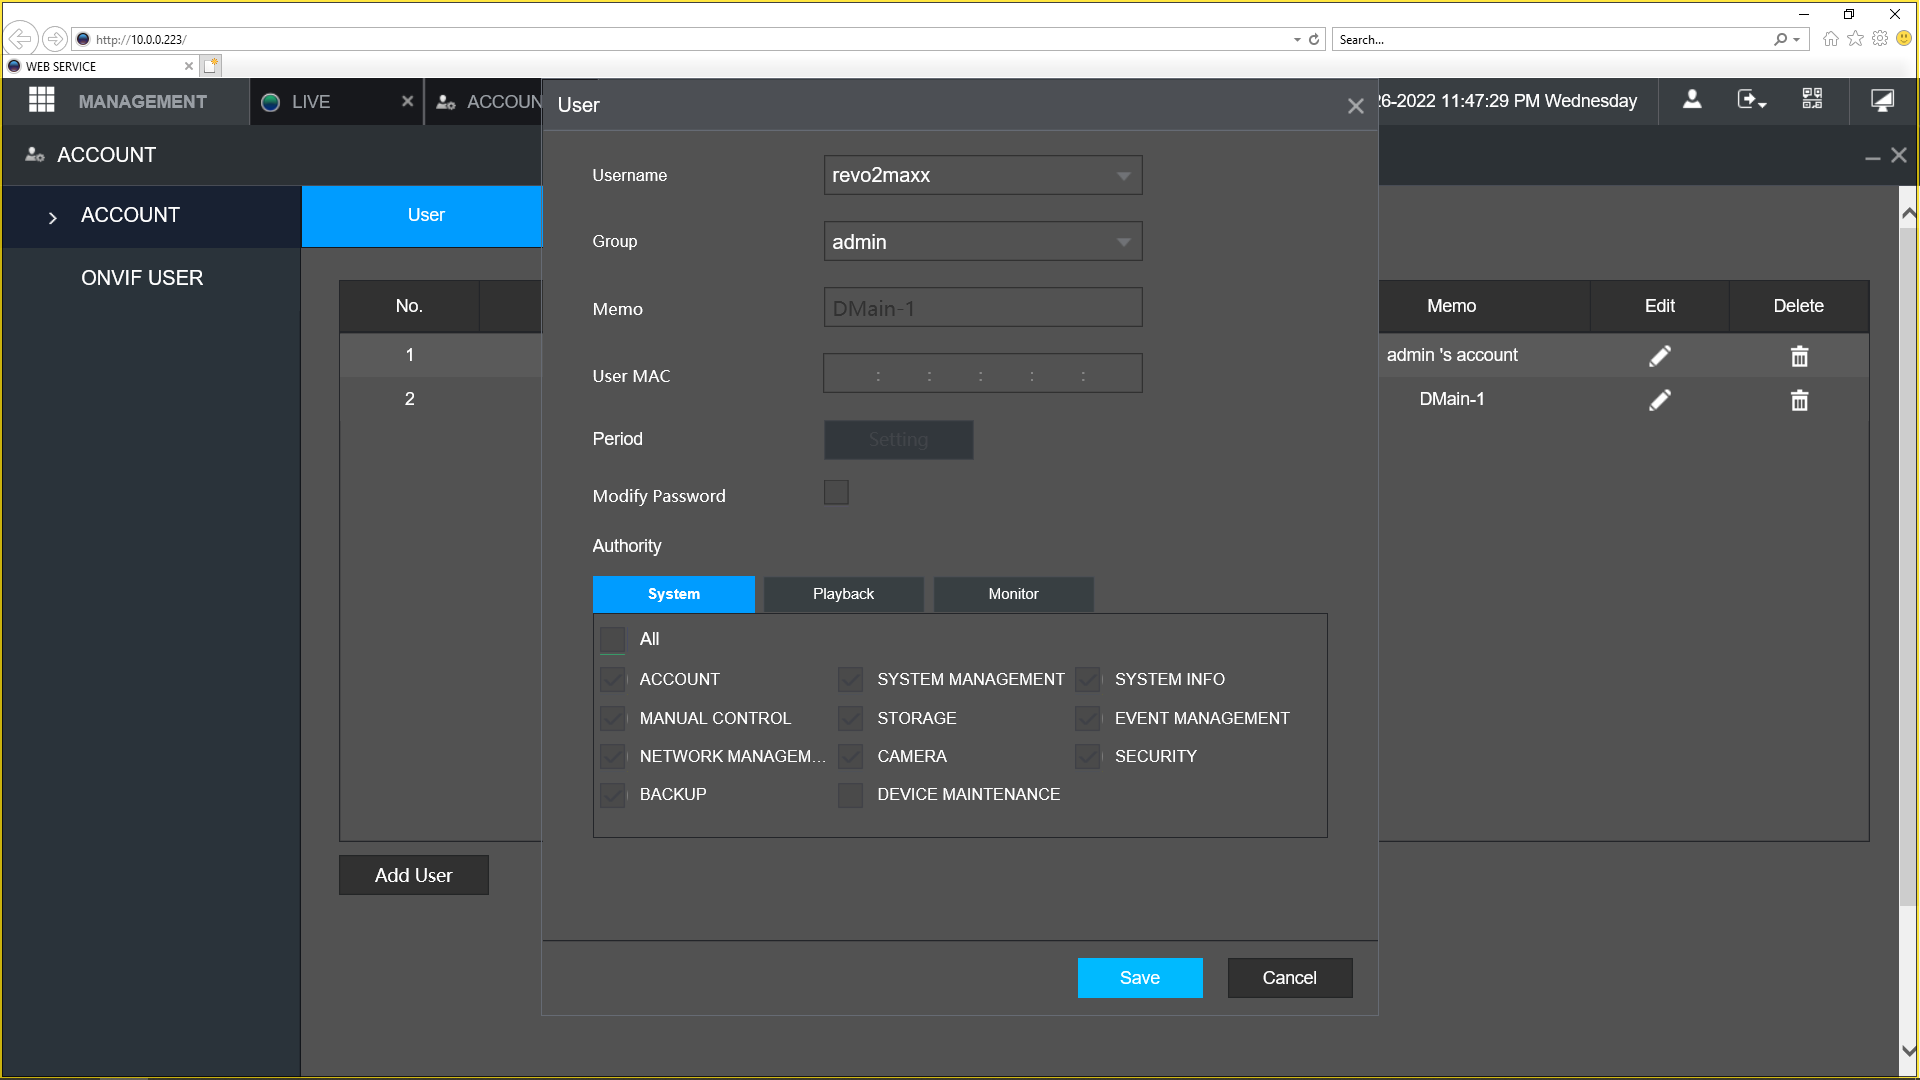This screenshot has height=1080, width=1920.
Task: Click the Memo column header
Action: pos(1452,306)
